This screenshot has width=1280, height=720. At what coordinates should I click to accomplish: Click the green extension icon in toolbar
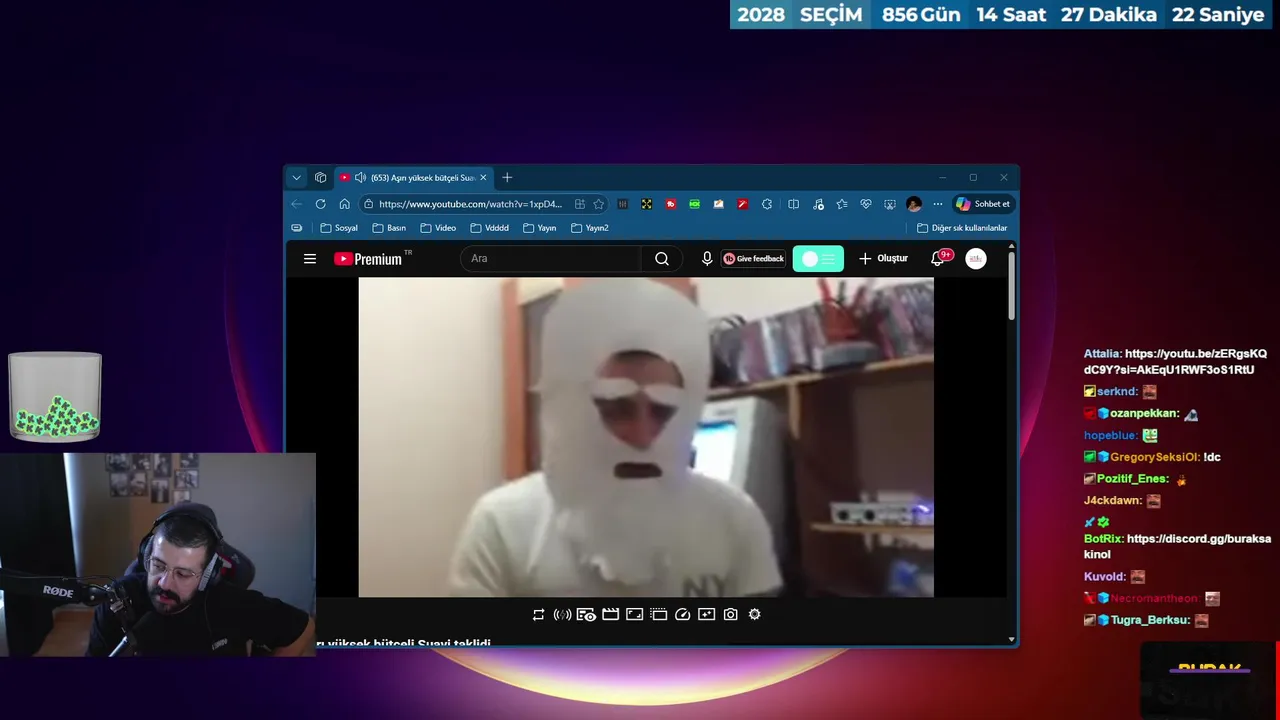[694, 204]
